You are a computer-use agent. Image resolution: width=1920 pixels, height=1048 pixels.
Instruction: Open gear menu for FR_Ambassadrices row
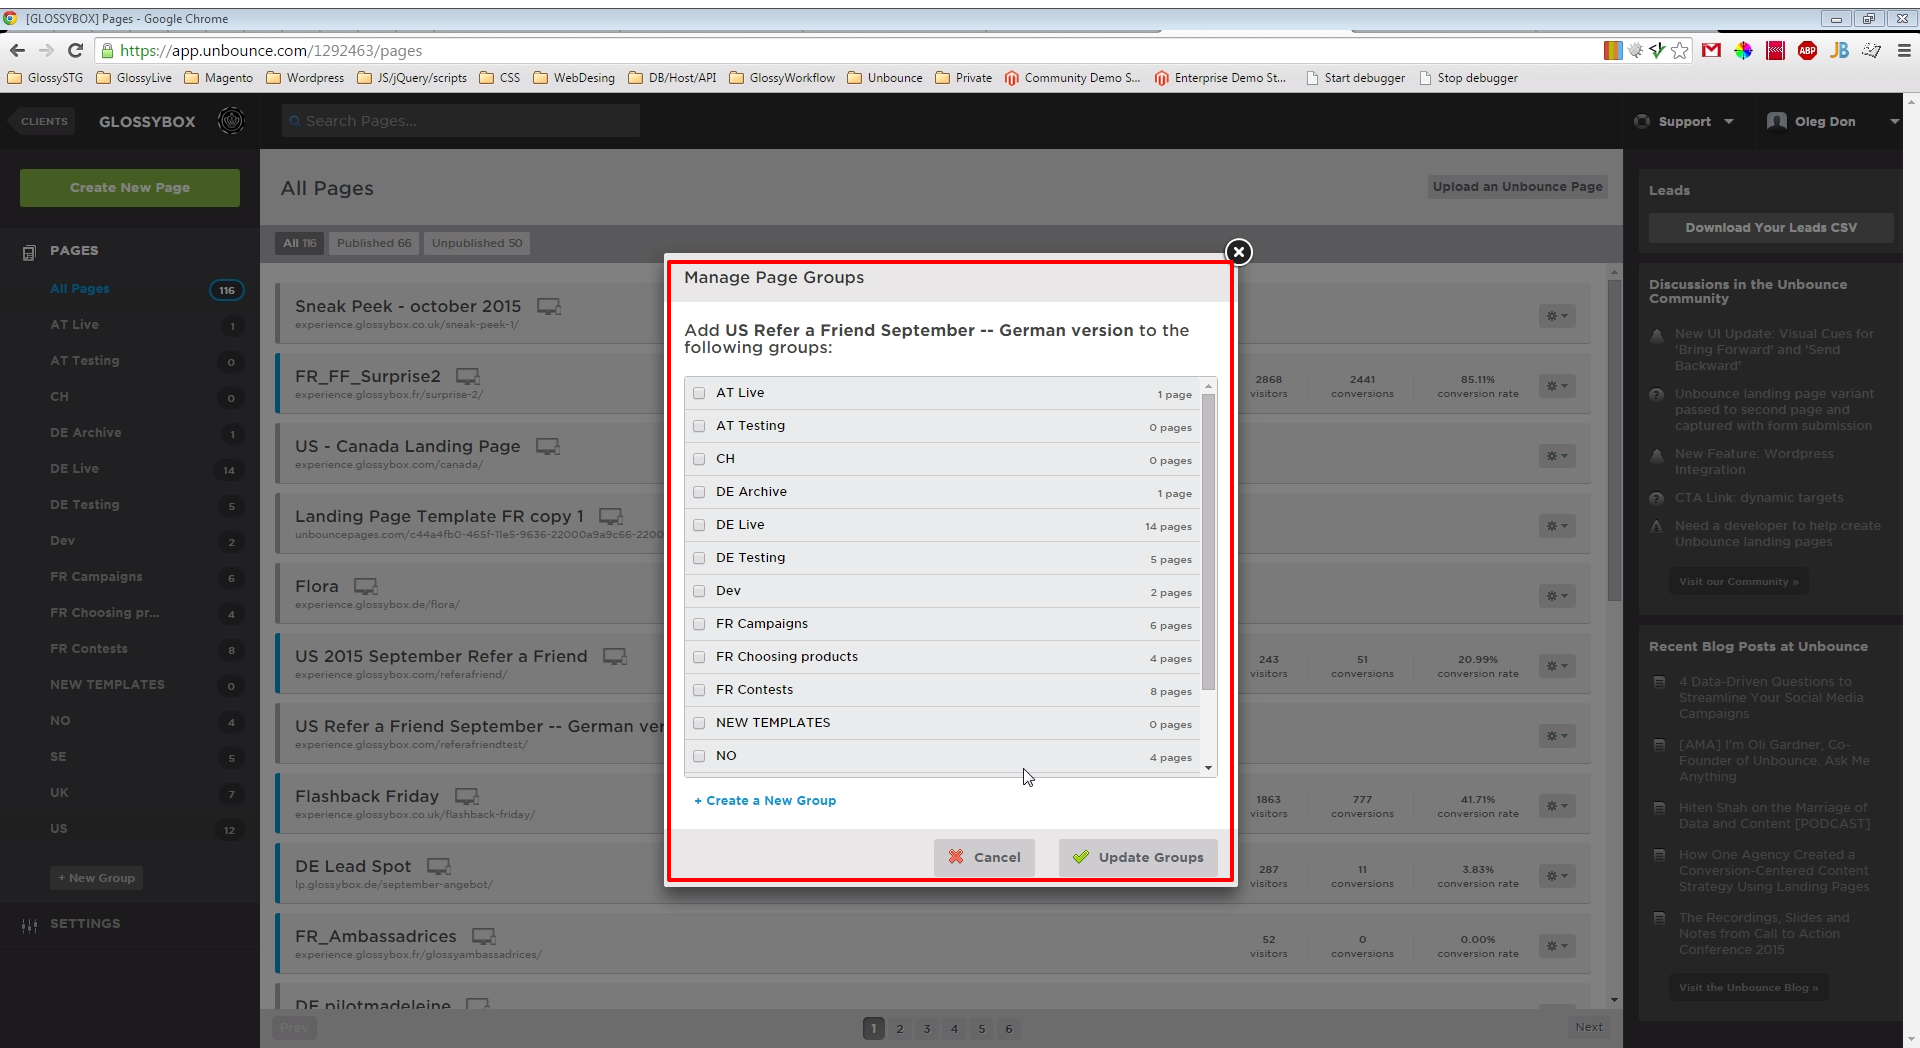[x=1557, y=946]
